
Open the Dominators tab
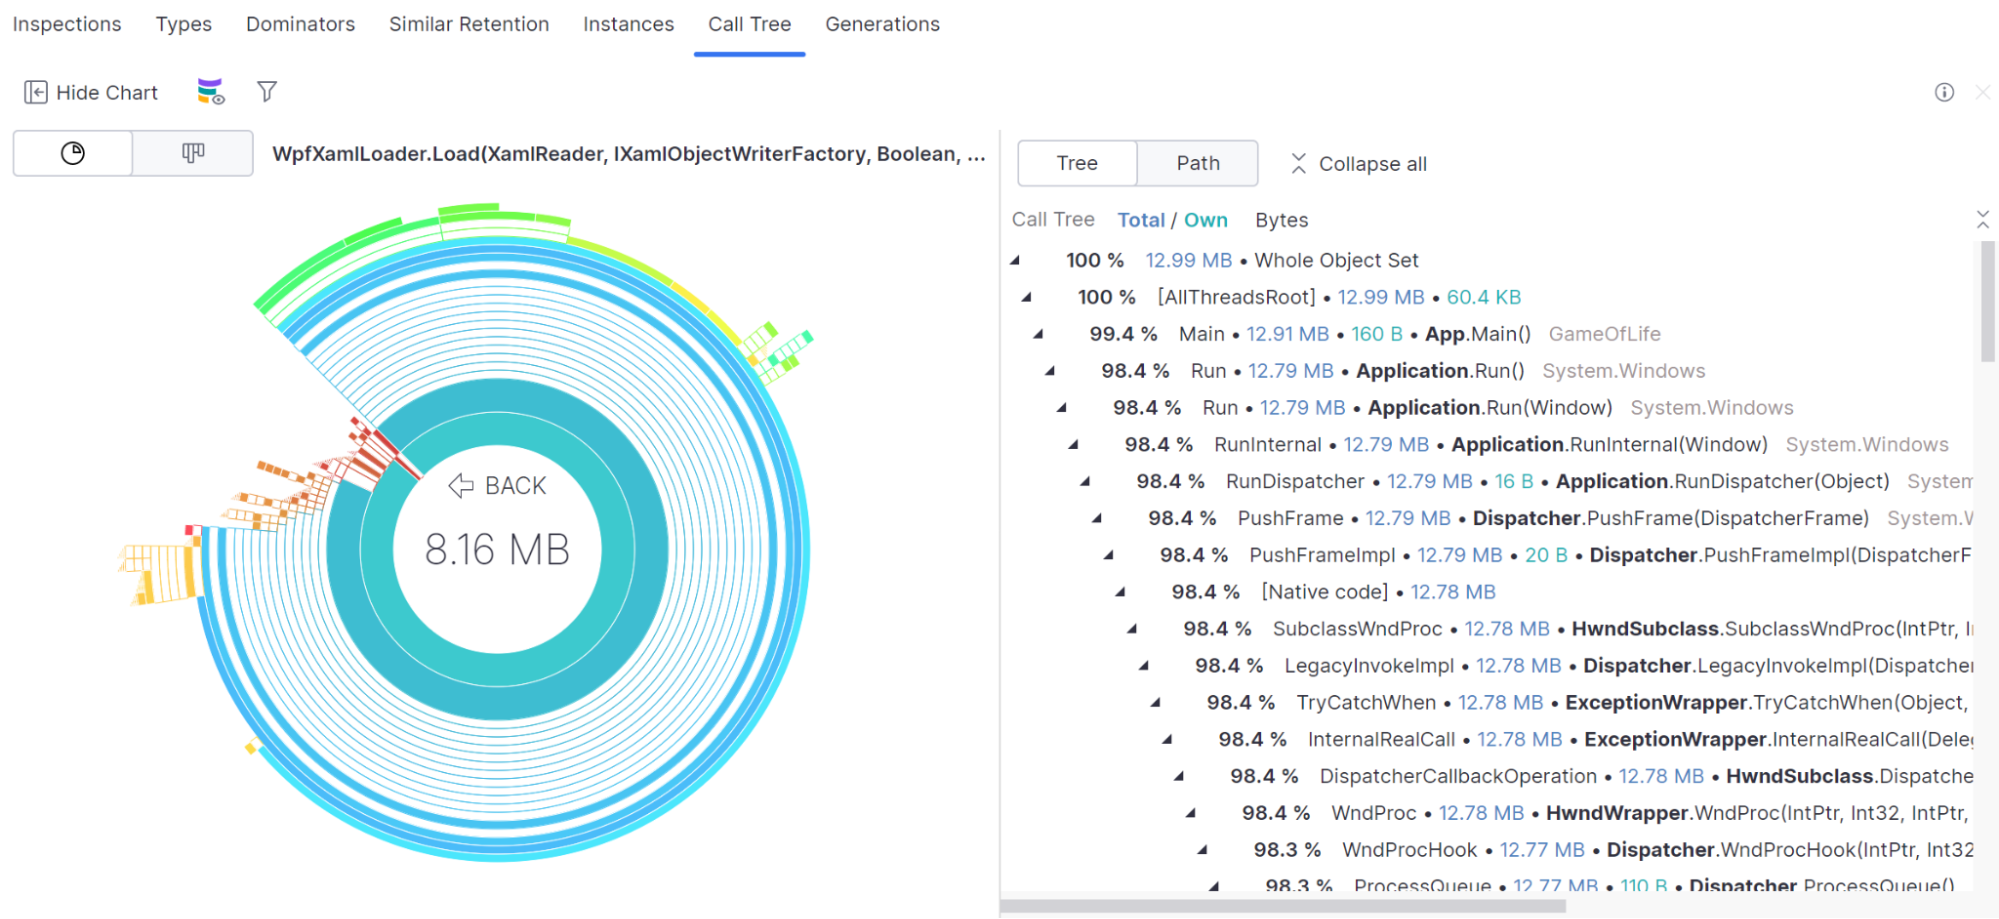click(x=300, y=24)
